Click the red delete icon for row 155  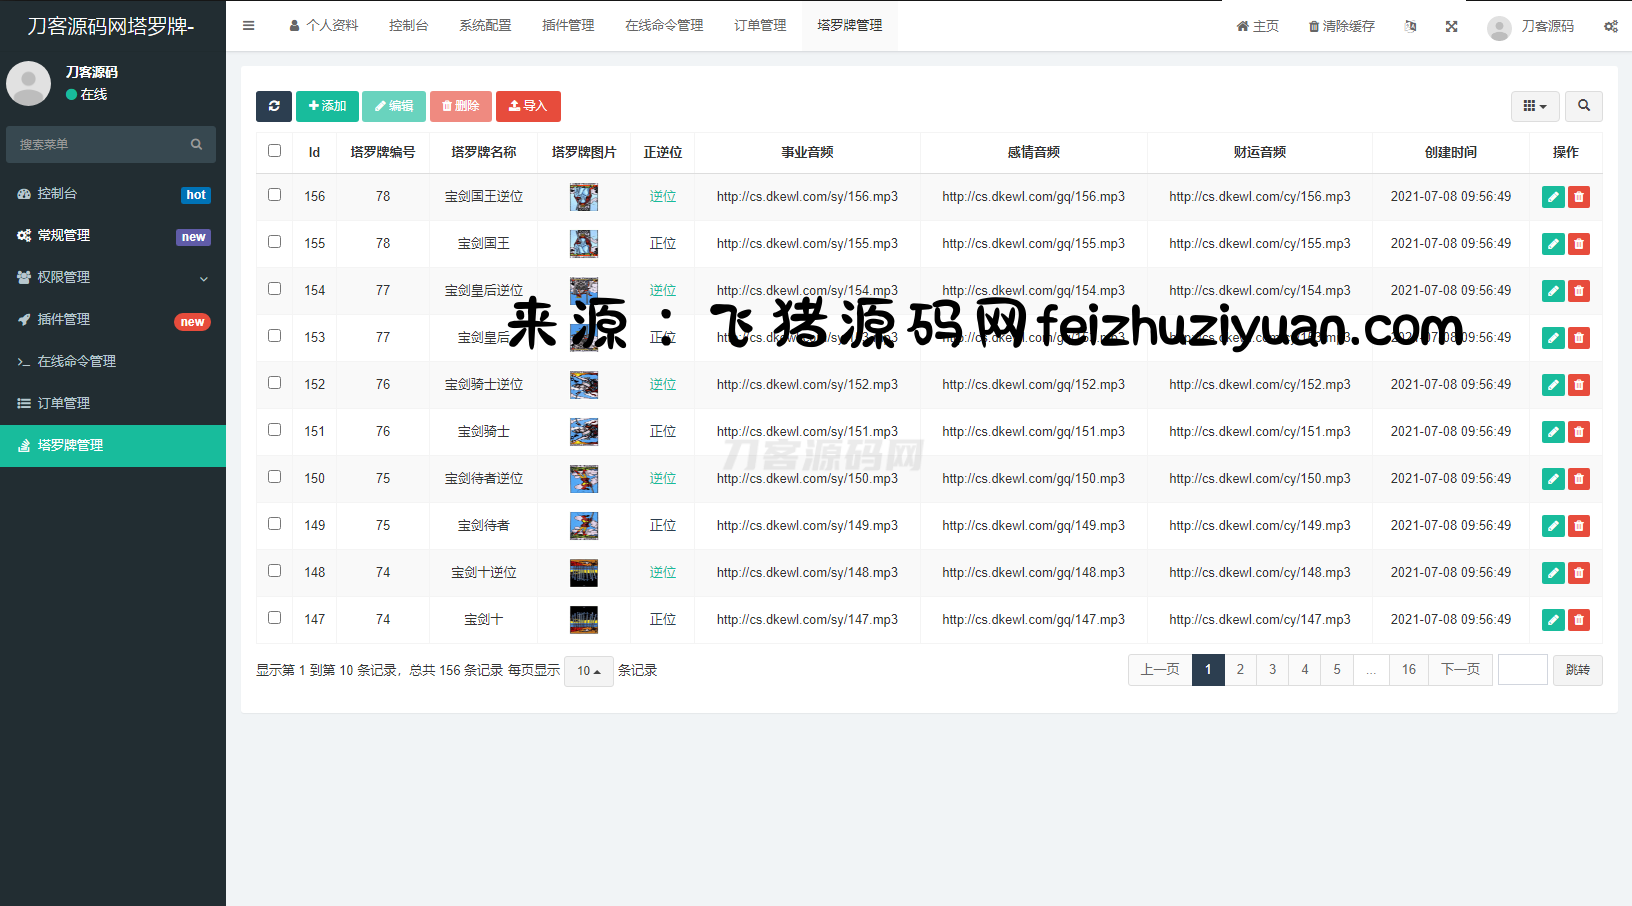(x=1578, y=244)
